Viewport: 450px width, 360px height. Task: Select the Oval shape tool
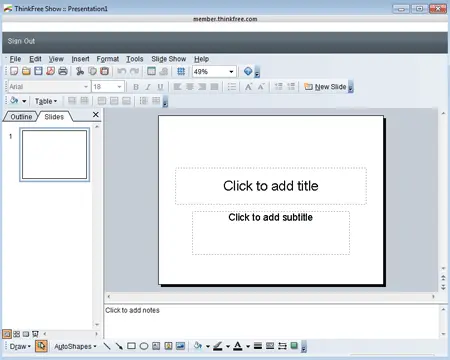[144, 346]
